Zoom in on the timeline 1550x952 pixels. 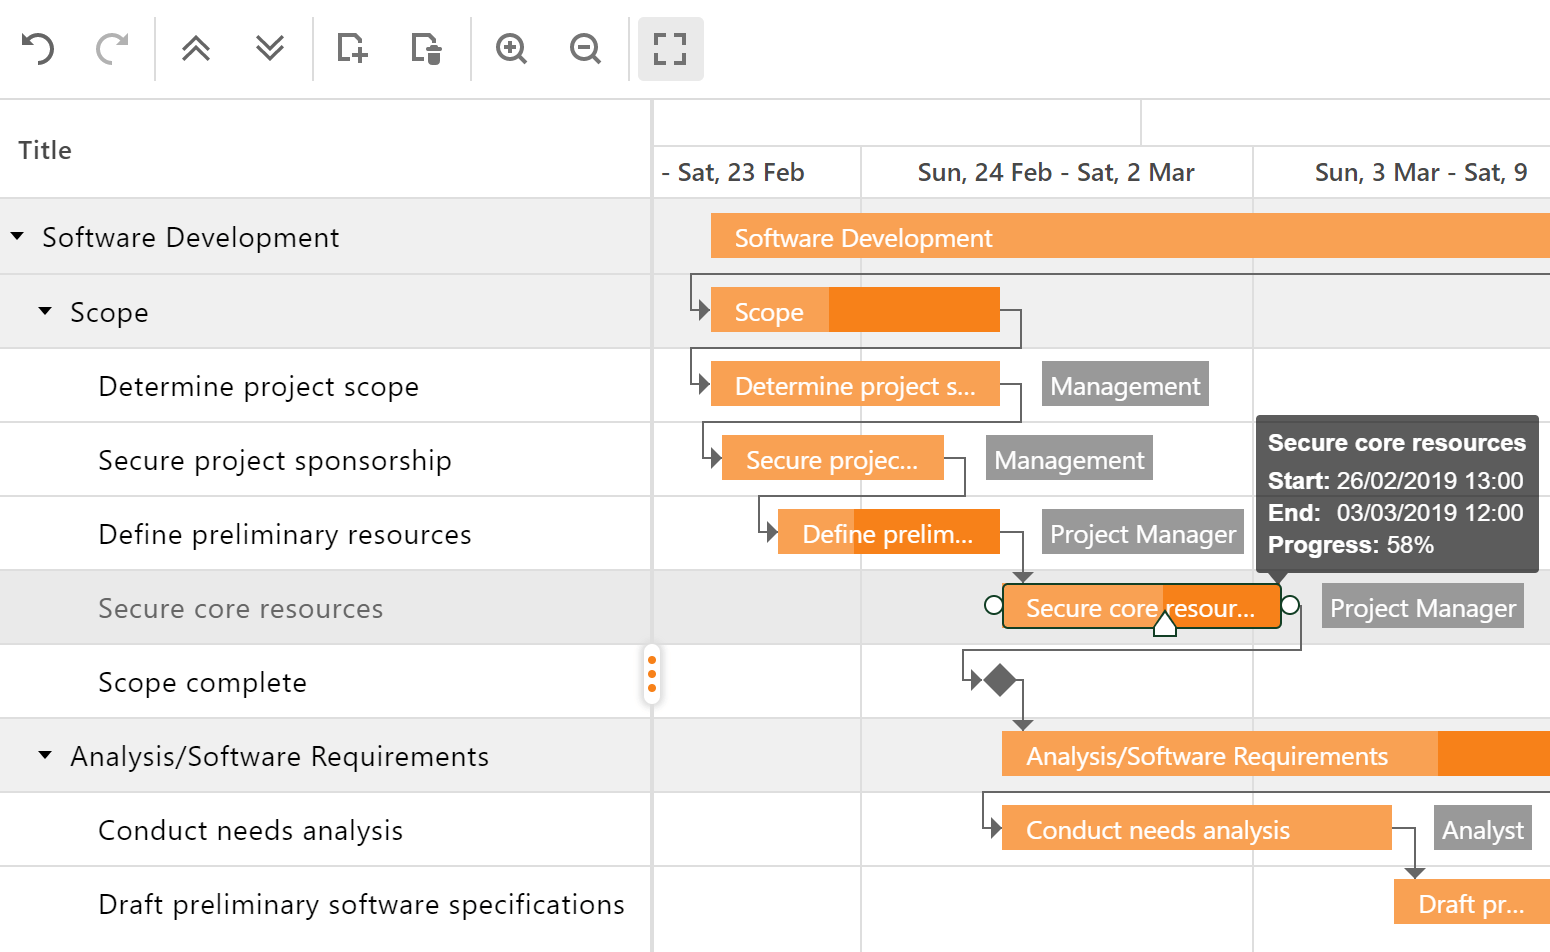511,48
